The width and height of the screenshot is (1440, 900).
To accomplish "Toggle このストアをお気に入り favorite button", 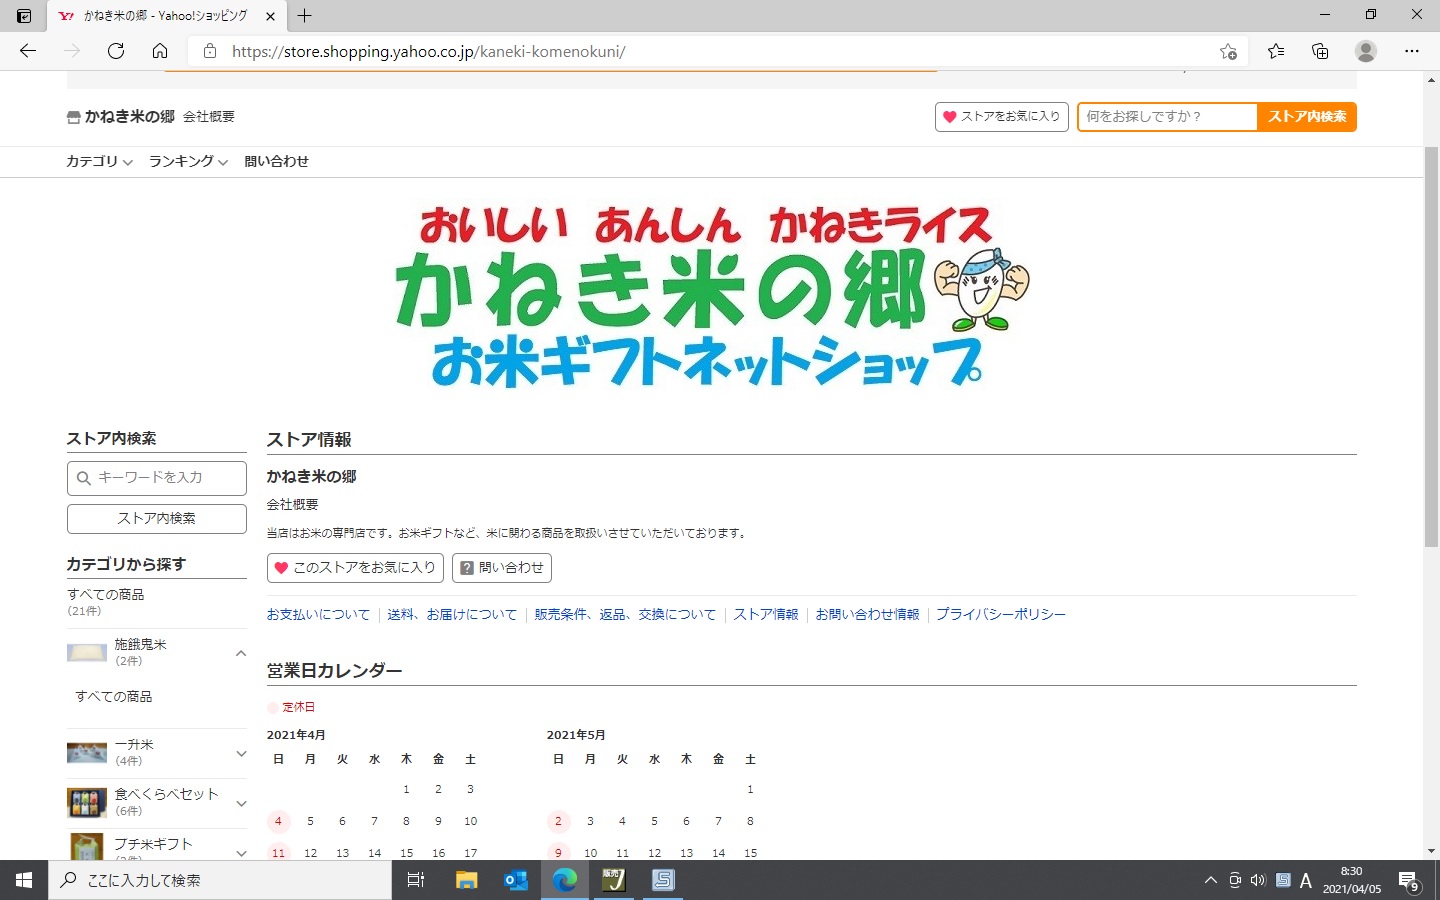I will pos(355,568).
